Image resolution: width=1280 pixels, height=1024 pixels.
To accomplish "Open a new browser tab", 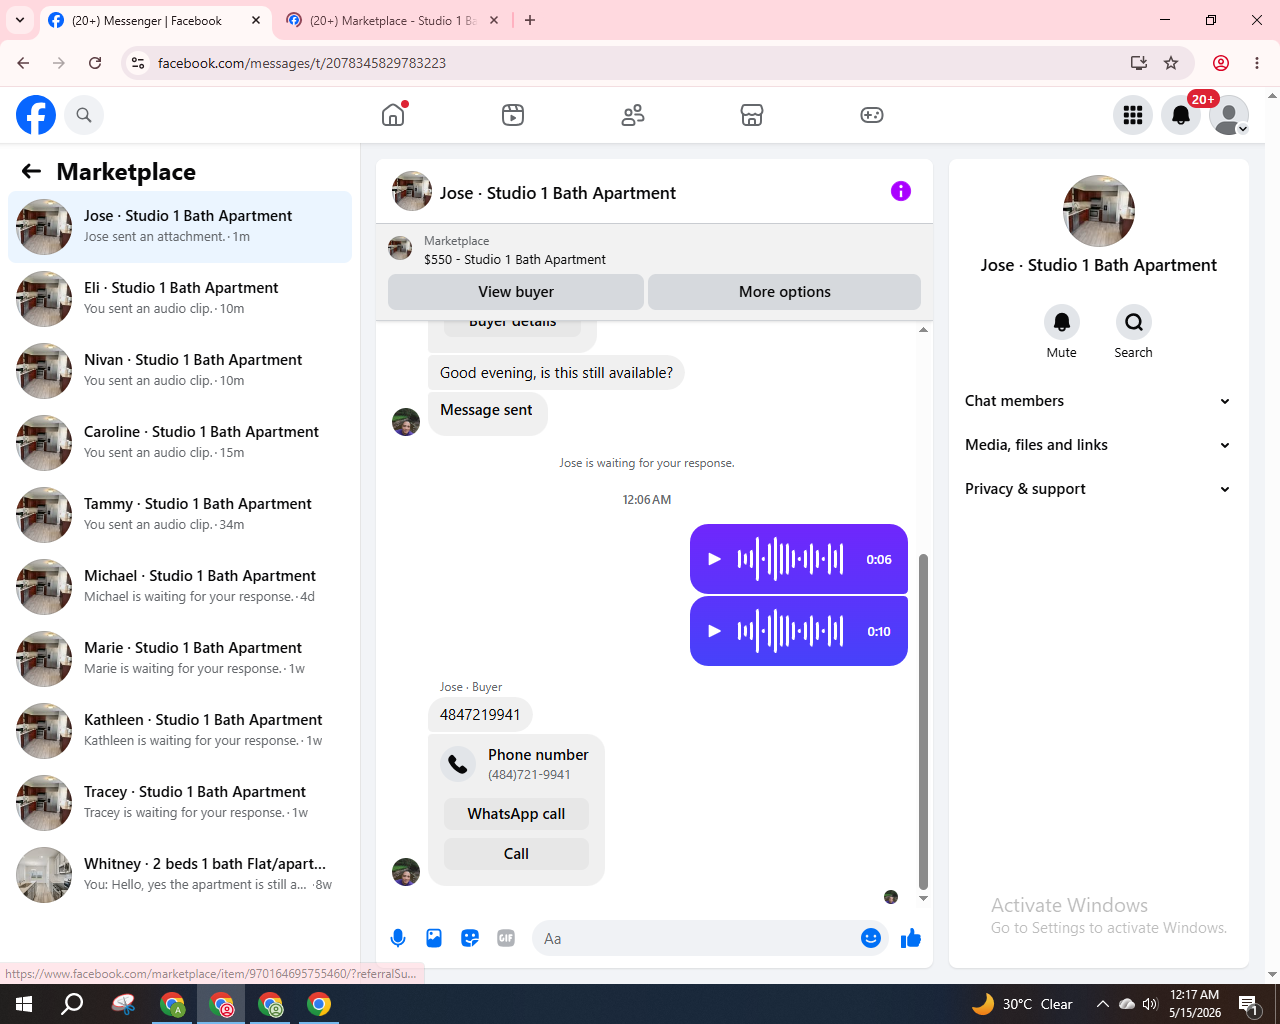I will (x=530, y=20).
